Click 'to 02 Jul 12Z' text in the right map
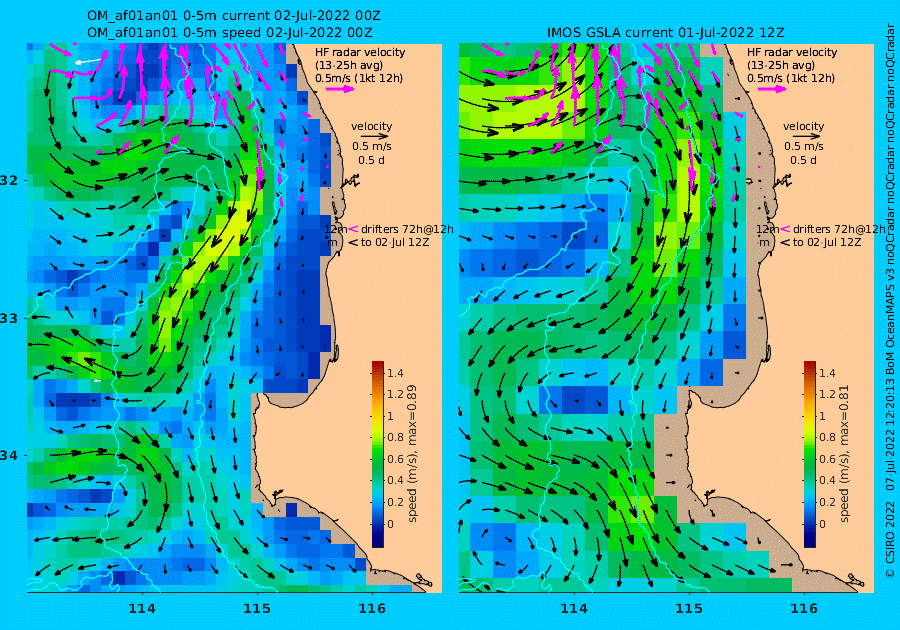This screenshot has height=630, width=900. point(827,242)
